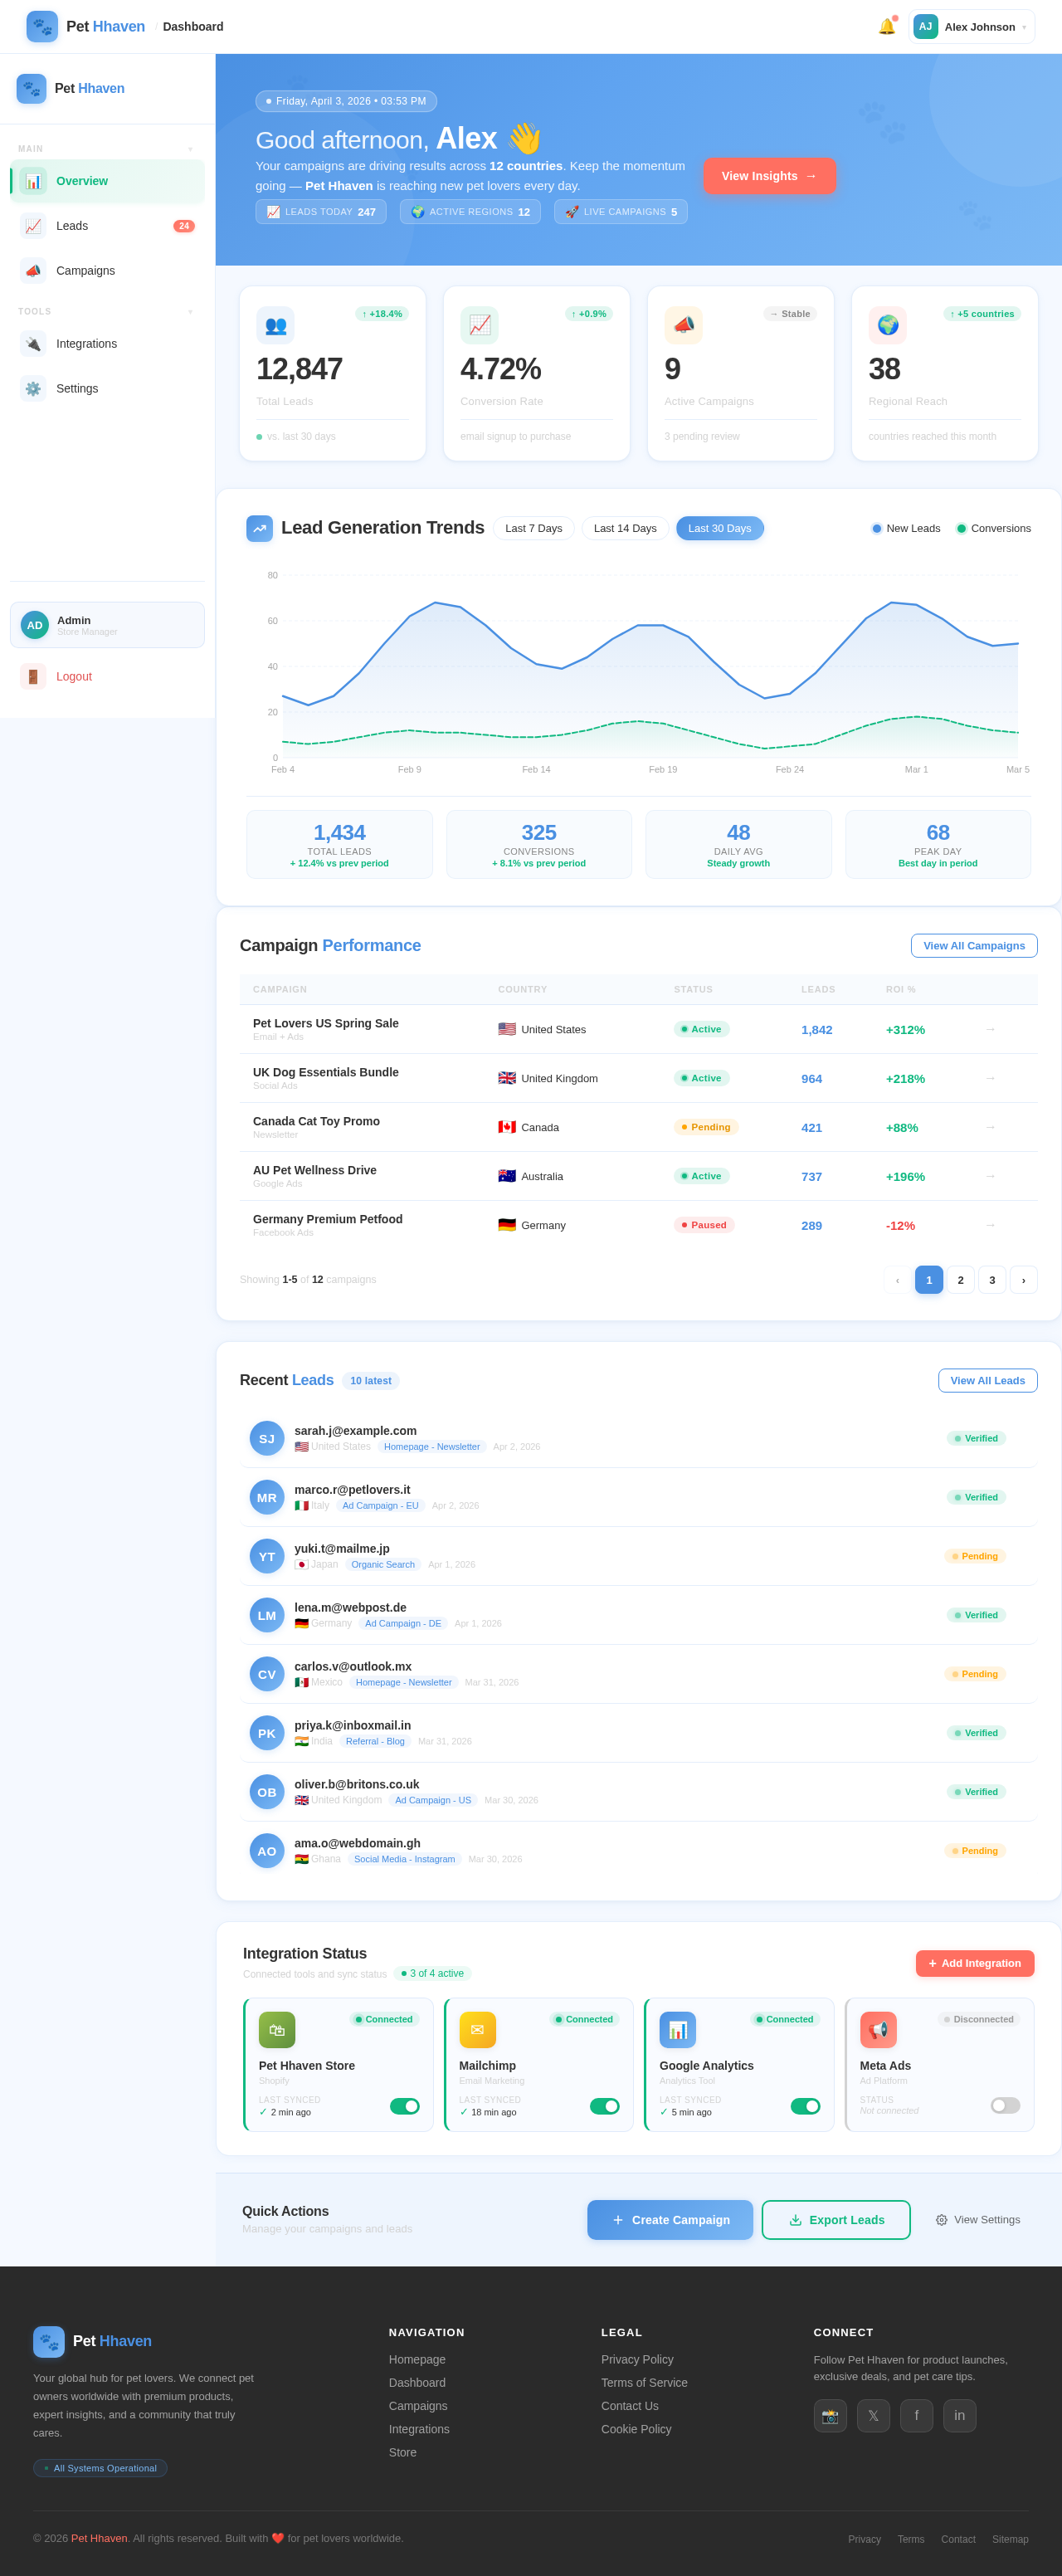Screen dimensions: 1062x2576
Task: Click the Google Analytics bar chart icon
Action: click(x=677, y=2030)
